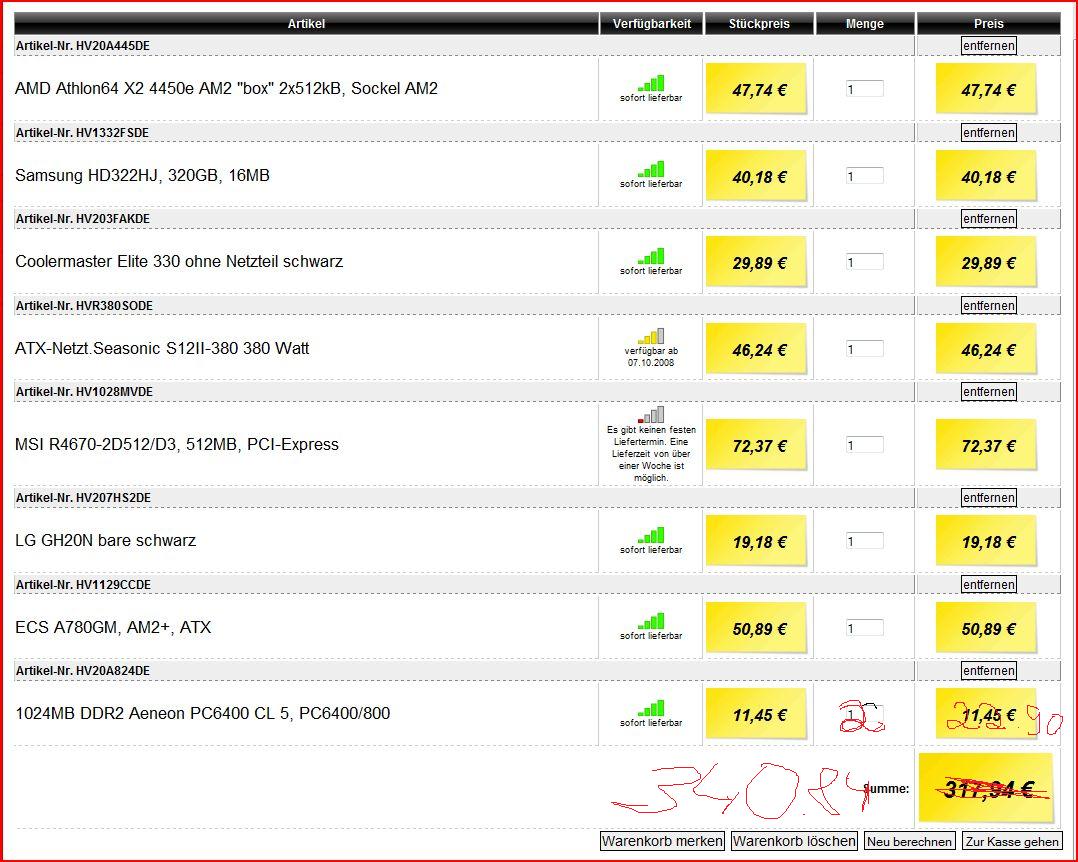This screenshot has width=1078, height=862.
Task: Click availability bars icon for Samsung HD322HJ row
Action: 651,169
